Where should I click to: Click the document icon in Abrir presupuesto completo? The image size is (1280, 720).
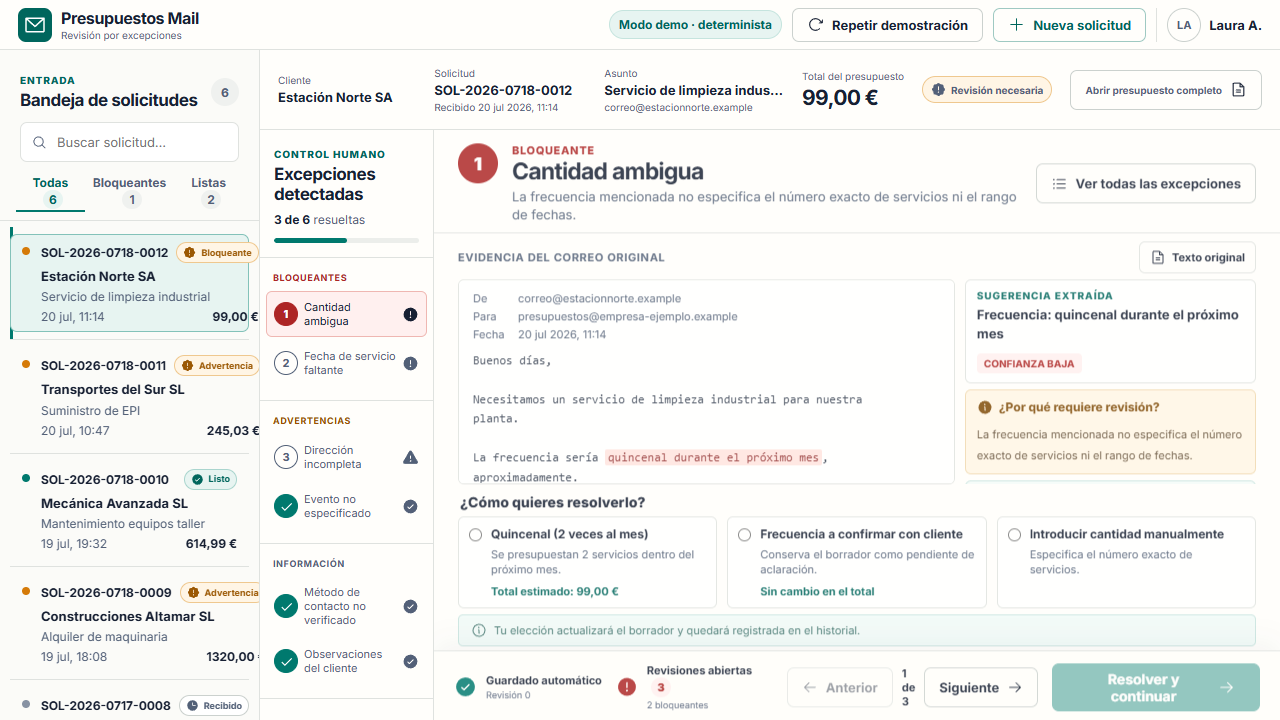[x=1238, y=90]
